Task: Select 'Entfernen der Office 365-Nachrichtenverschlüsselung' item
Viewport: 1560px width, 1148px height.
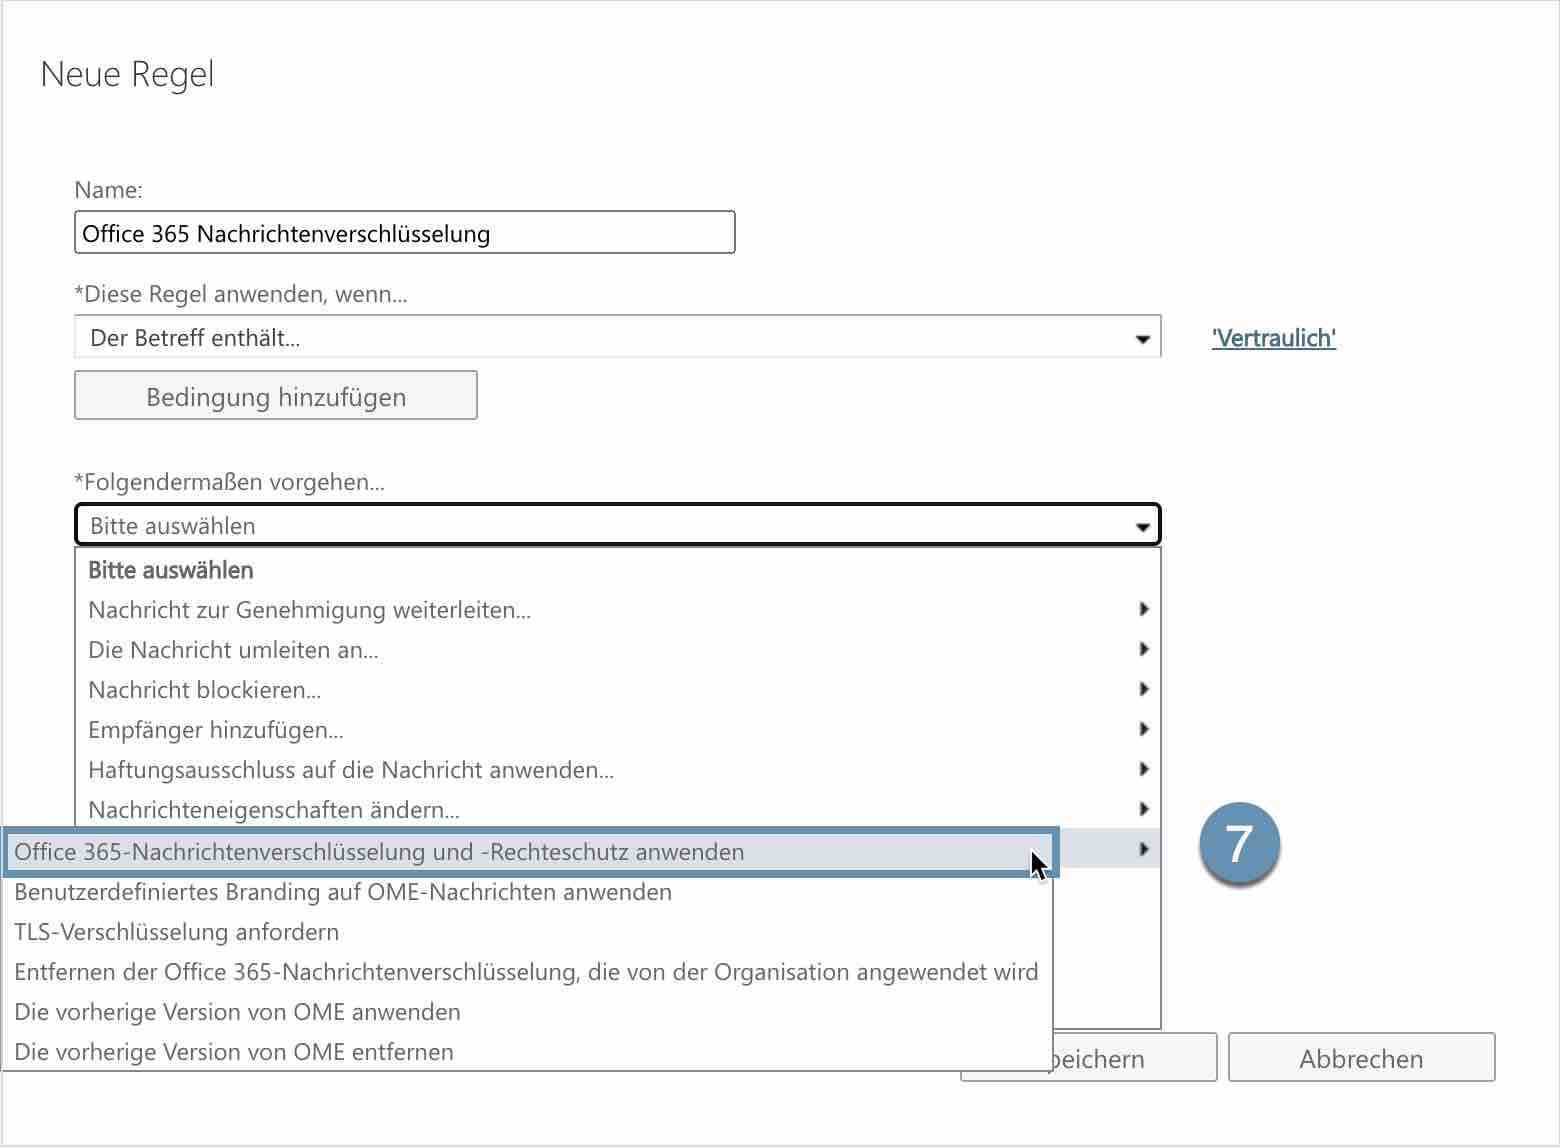Action: [x=528, y=972]
